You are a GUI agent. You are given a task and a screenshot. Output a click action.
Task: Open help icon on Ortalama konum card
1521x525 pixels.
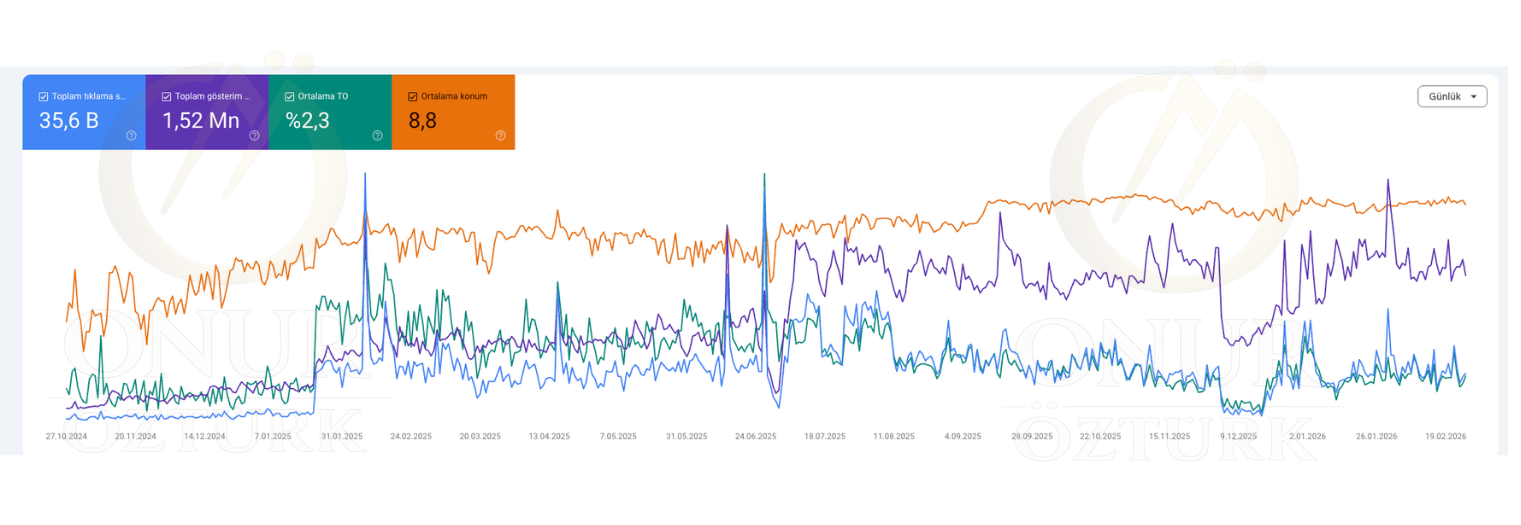tap(500, 135)
